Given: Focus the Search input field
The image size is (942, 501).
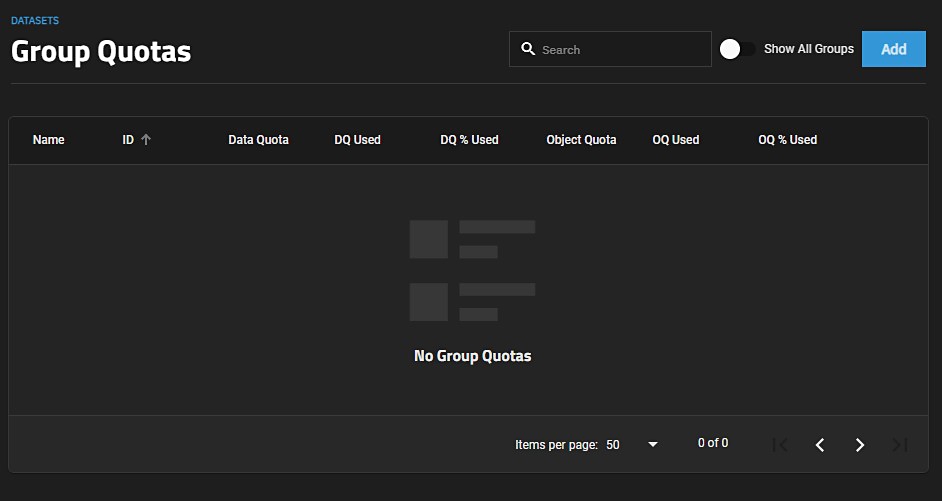Looking at the screenshot, I should point(620,49).
